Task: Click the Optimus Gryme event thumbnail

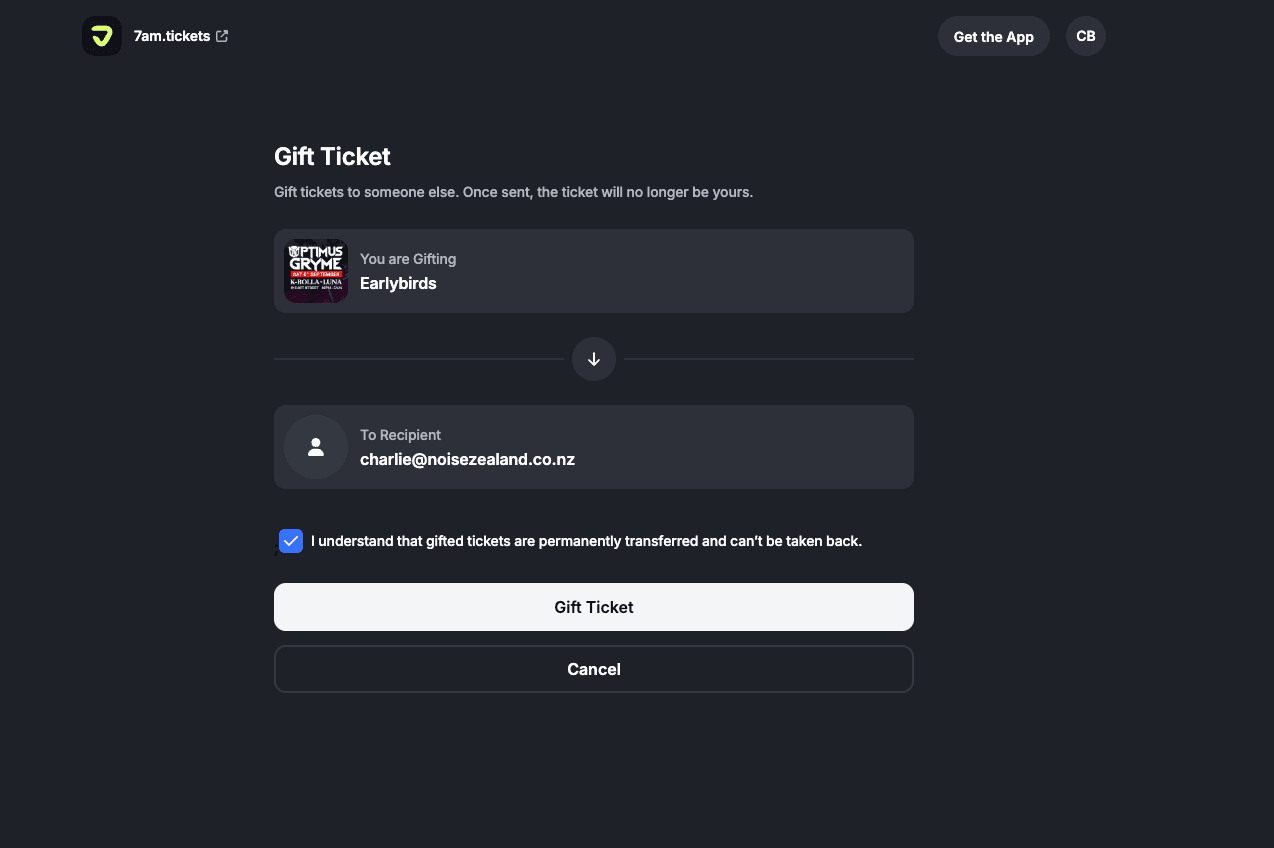Action: pyautogui.click(x=316, y=271)
